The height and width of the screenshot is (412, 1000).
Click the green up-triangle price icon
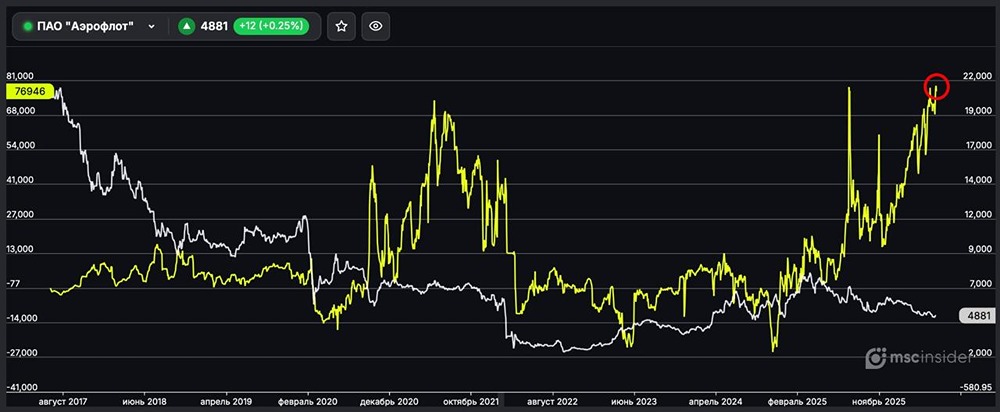(186, 26)
